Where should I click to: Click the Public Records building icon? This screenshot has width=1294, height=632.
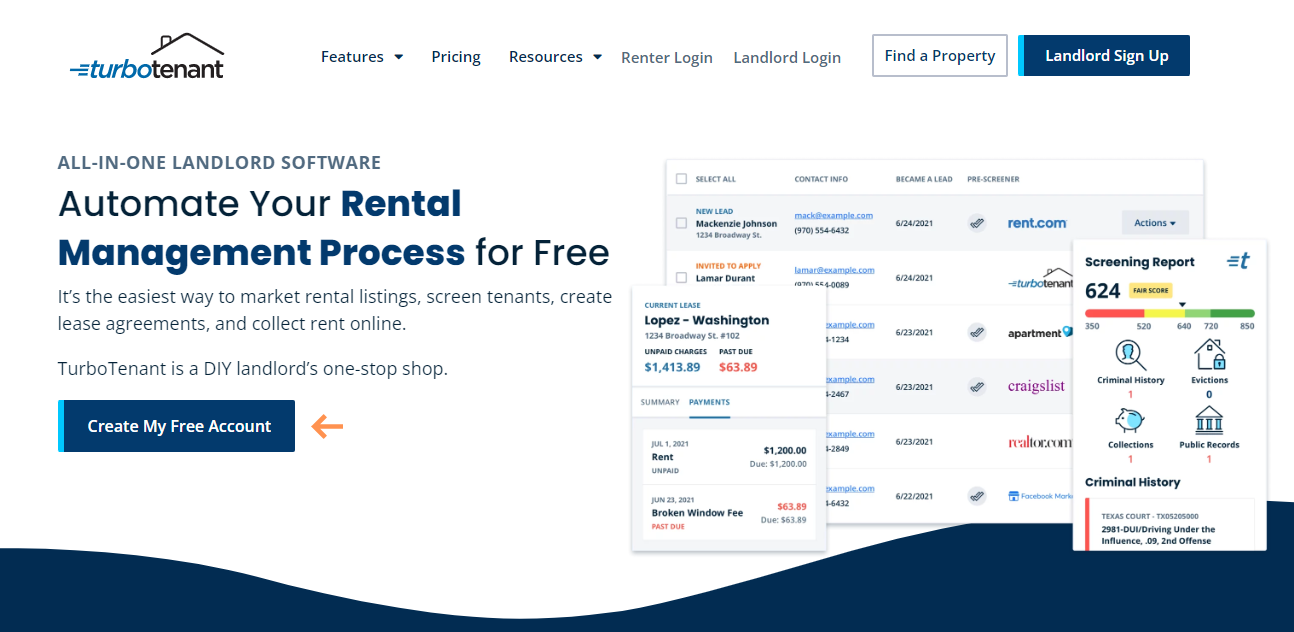[x=1209, y=420]
